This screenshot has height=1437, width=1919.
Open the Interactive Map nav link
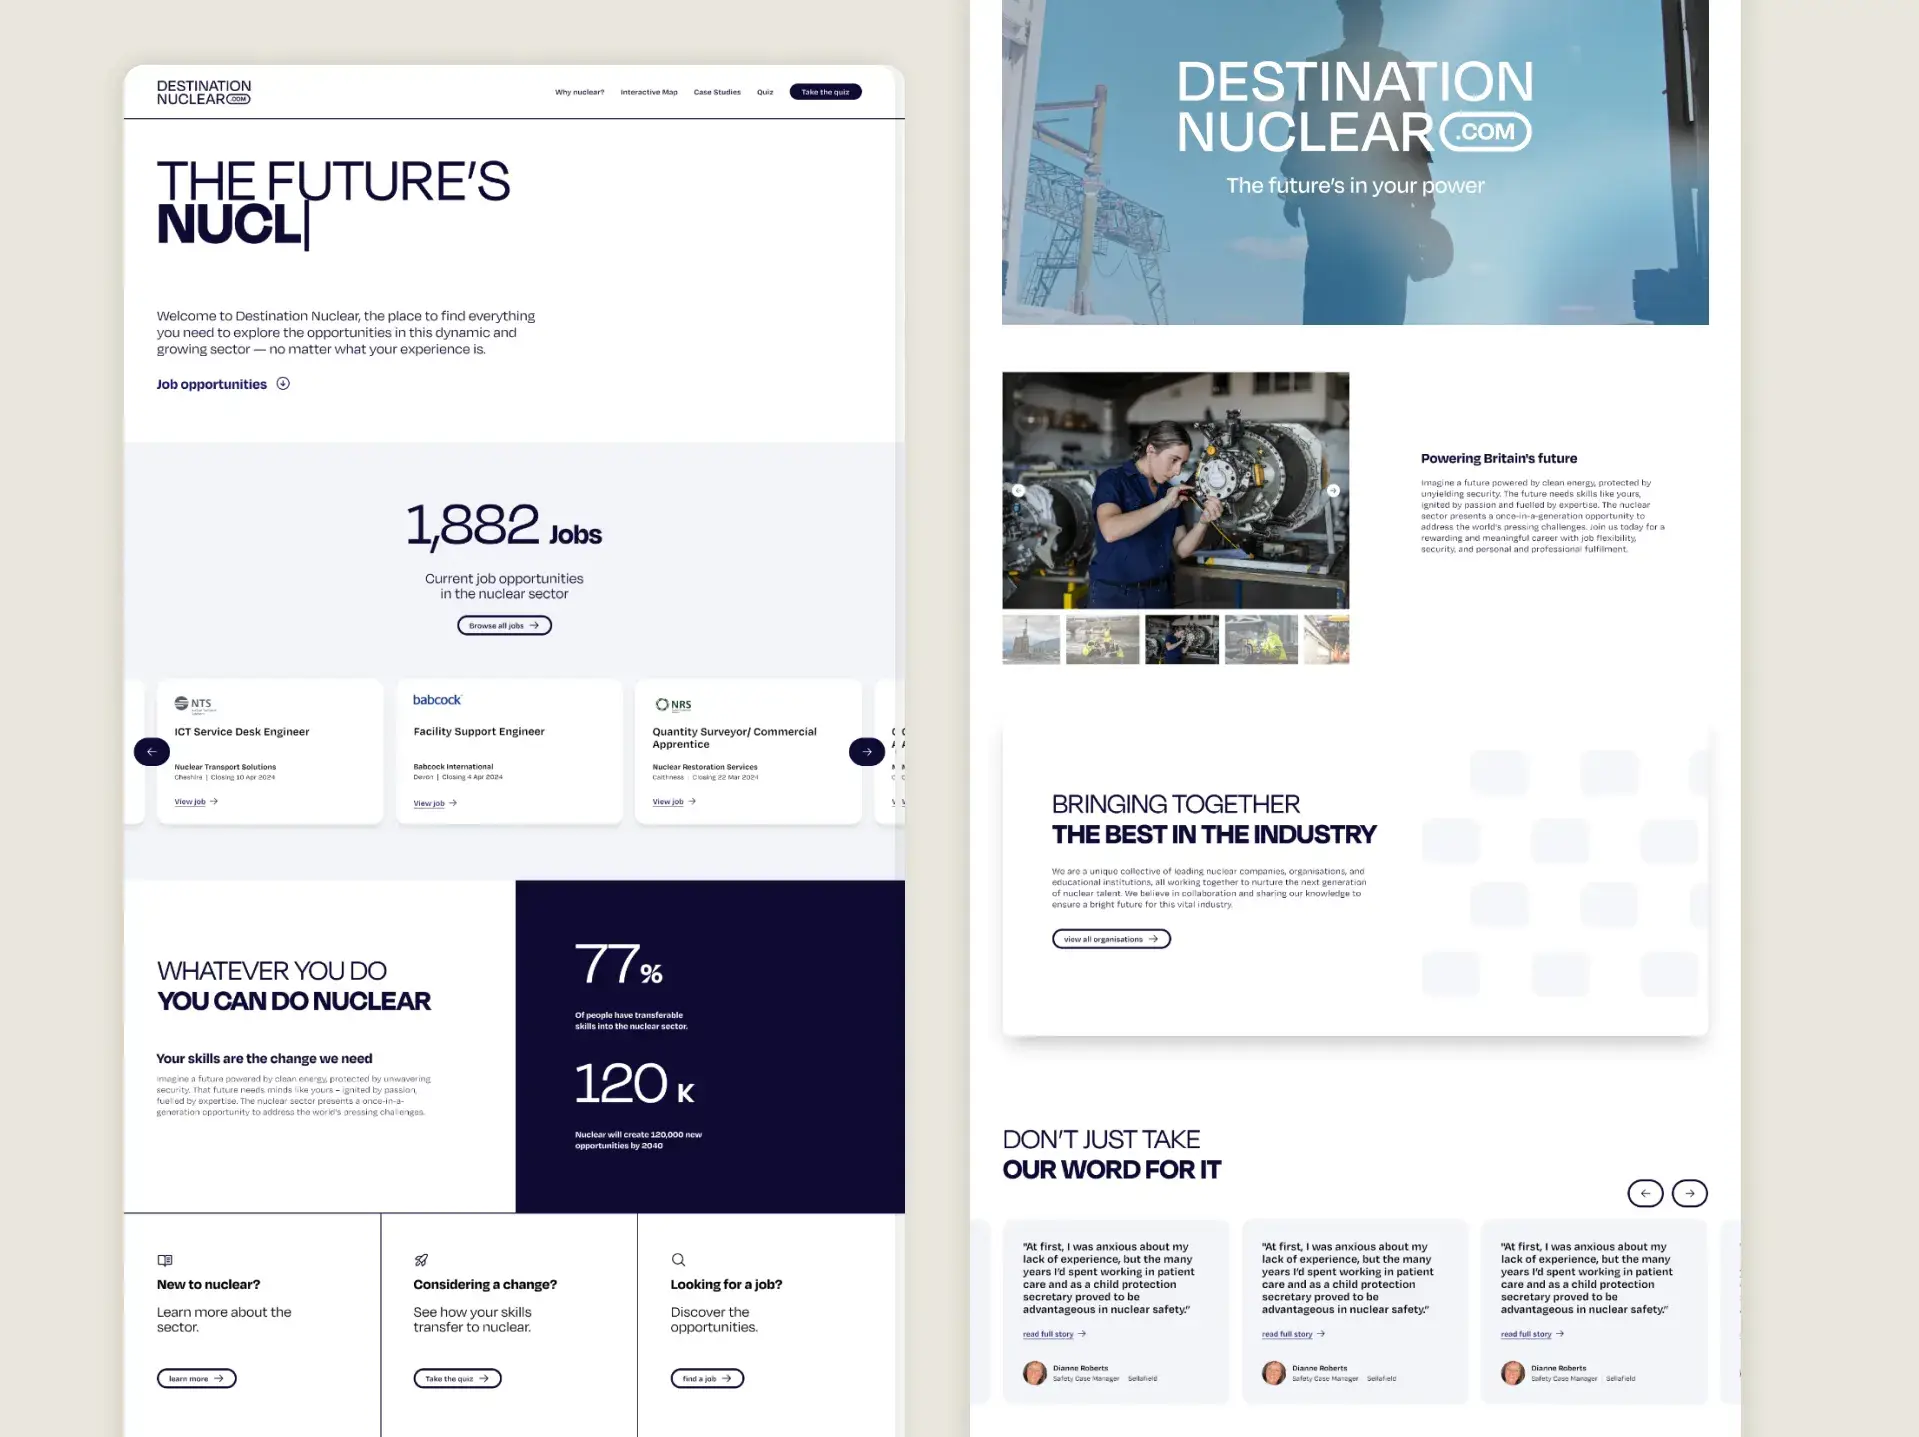click(x=648, y=92)
